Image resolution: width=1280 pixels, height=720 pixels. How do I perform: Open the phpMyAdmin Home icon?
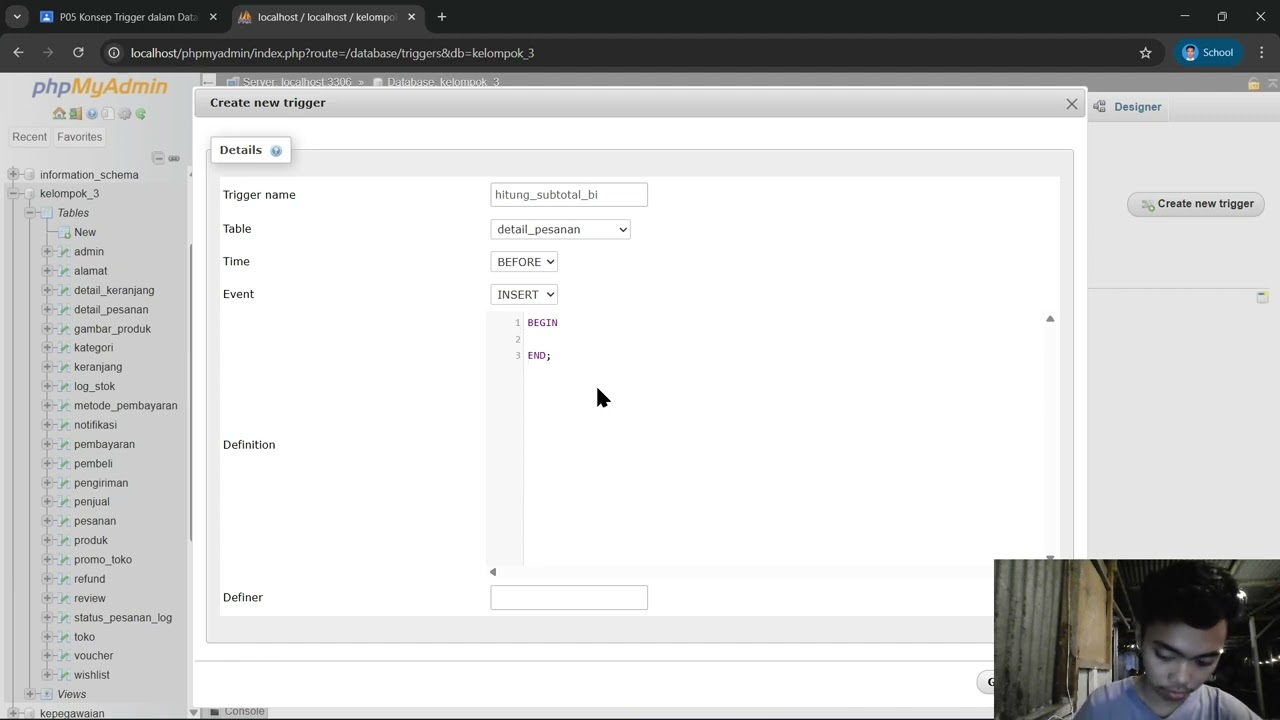(x=59, y=114)
